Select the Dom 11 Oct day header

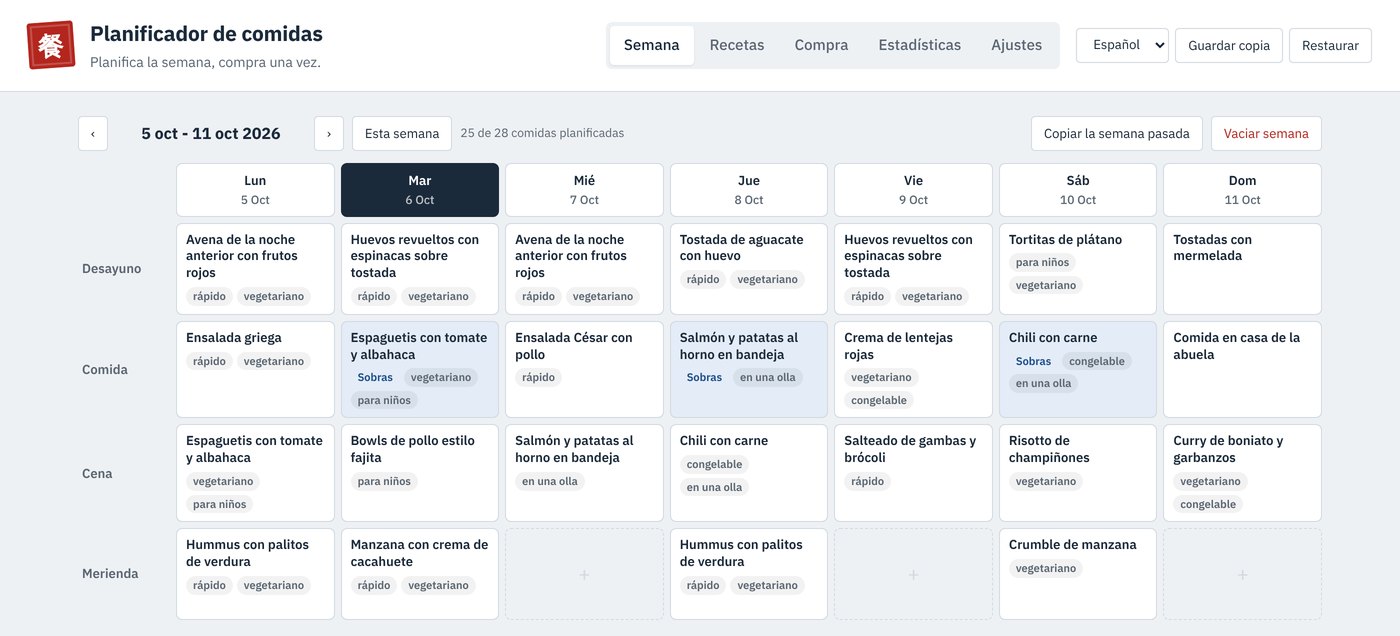click(1242, 190)
